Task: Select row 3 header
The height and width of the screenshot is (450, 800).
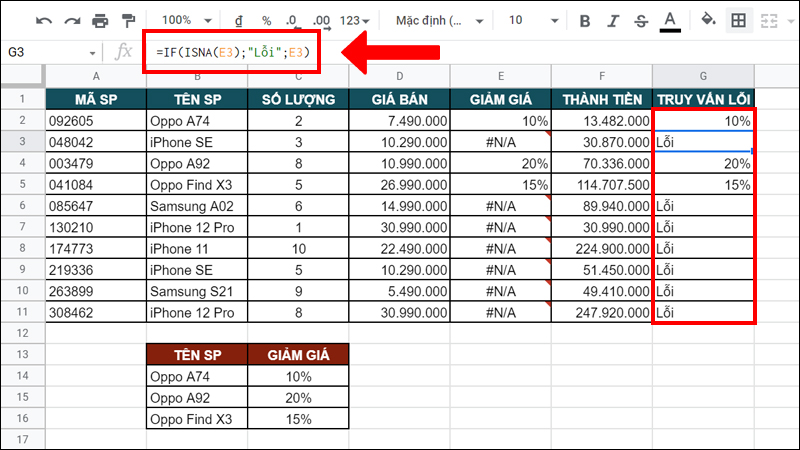Action: tap(22, 141)
